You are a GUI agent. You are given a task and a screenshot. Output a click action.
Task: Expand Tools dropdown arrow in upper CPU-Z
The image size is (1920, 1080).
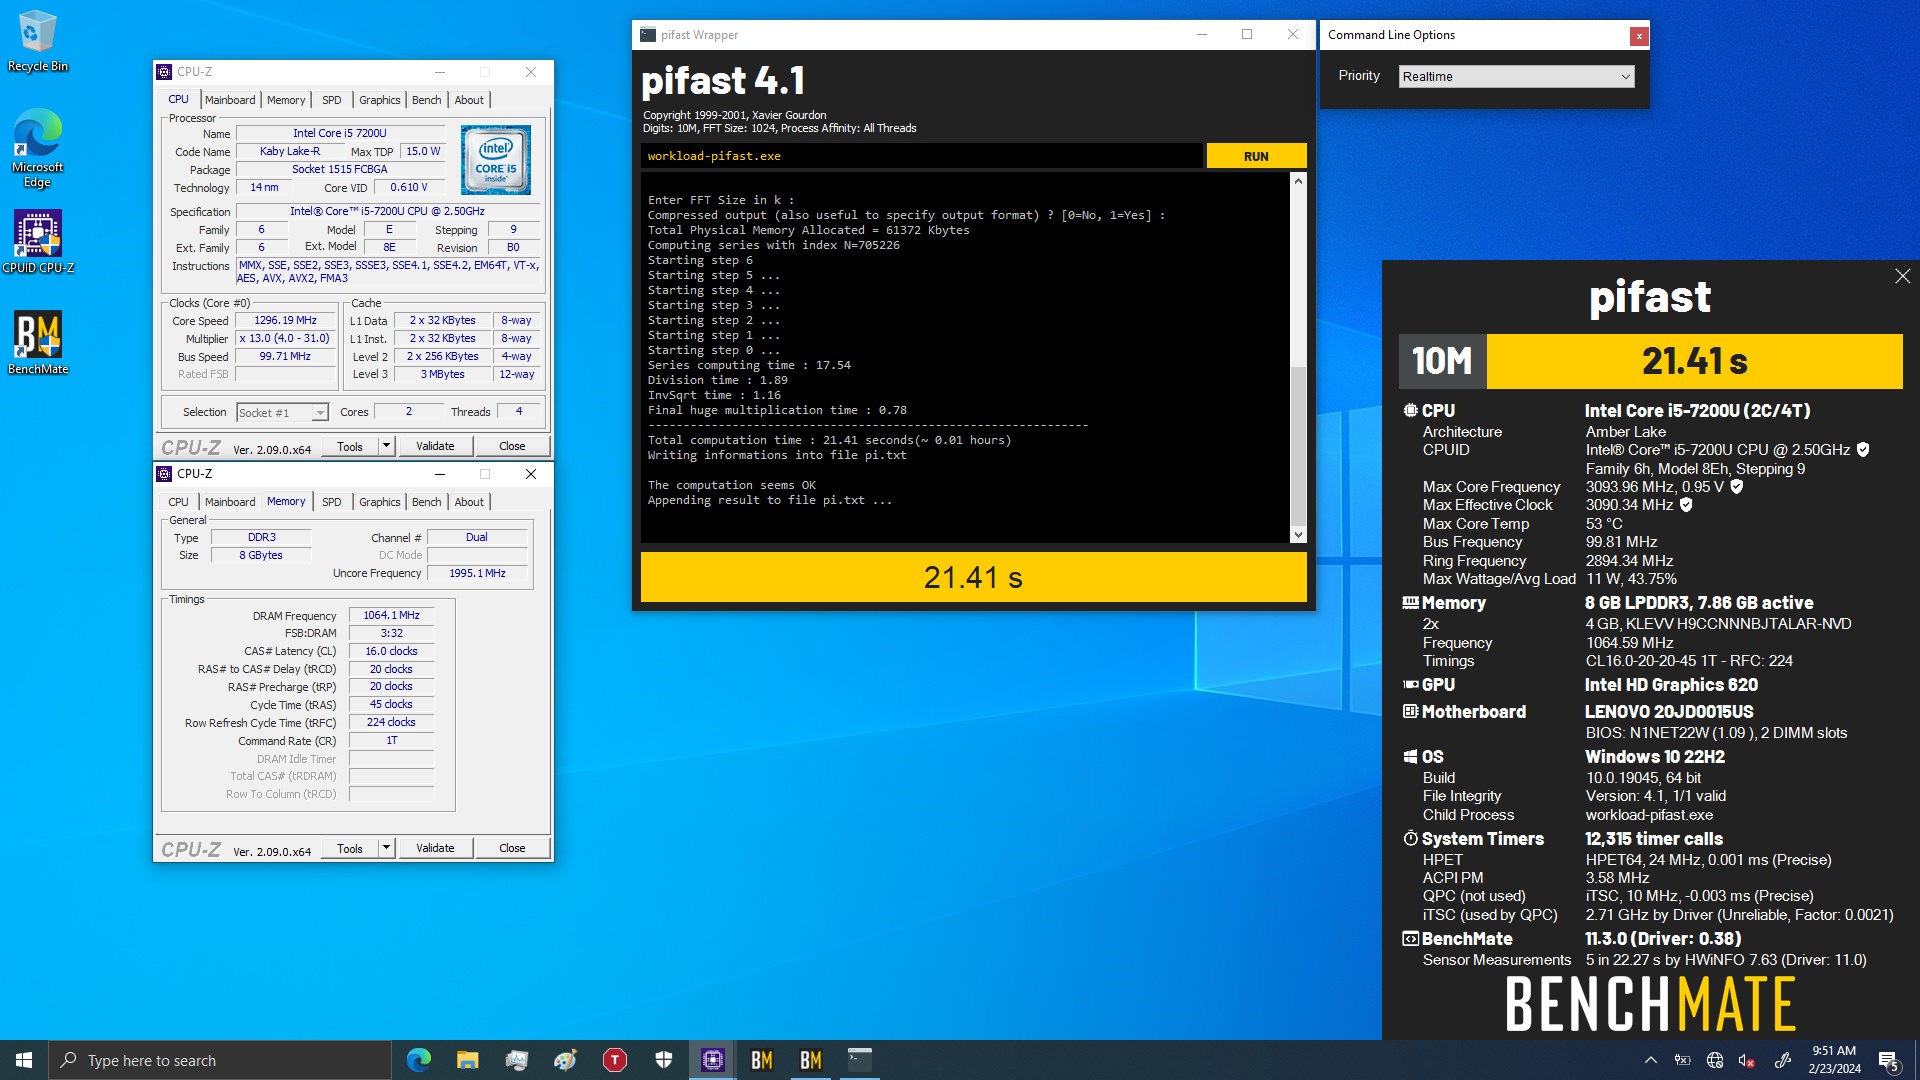pyautogui.click(x=386, y=446)
